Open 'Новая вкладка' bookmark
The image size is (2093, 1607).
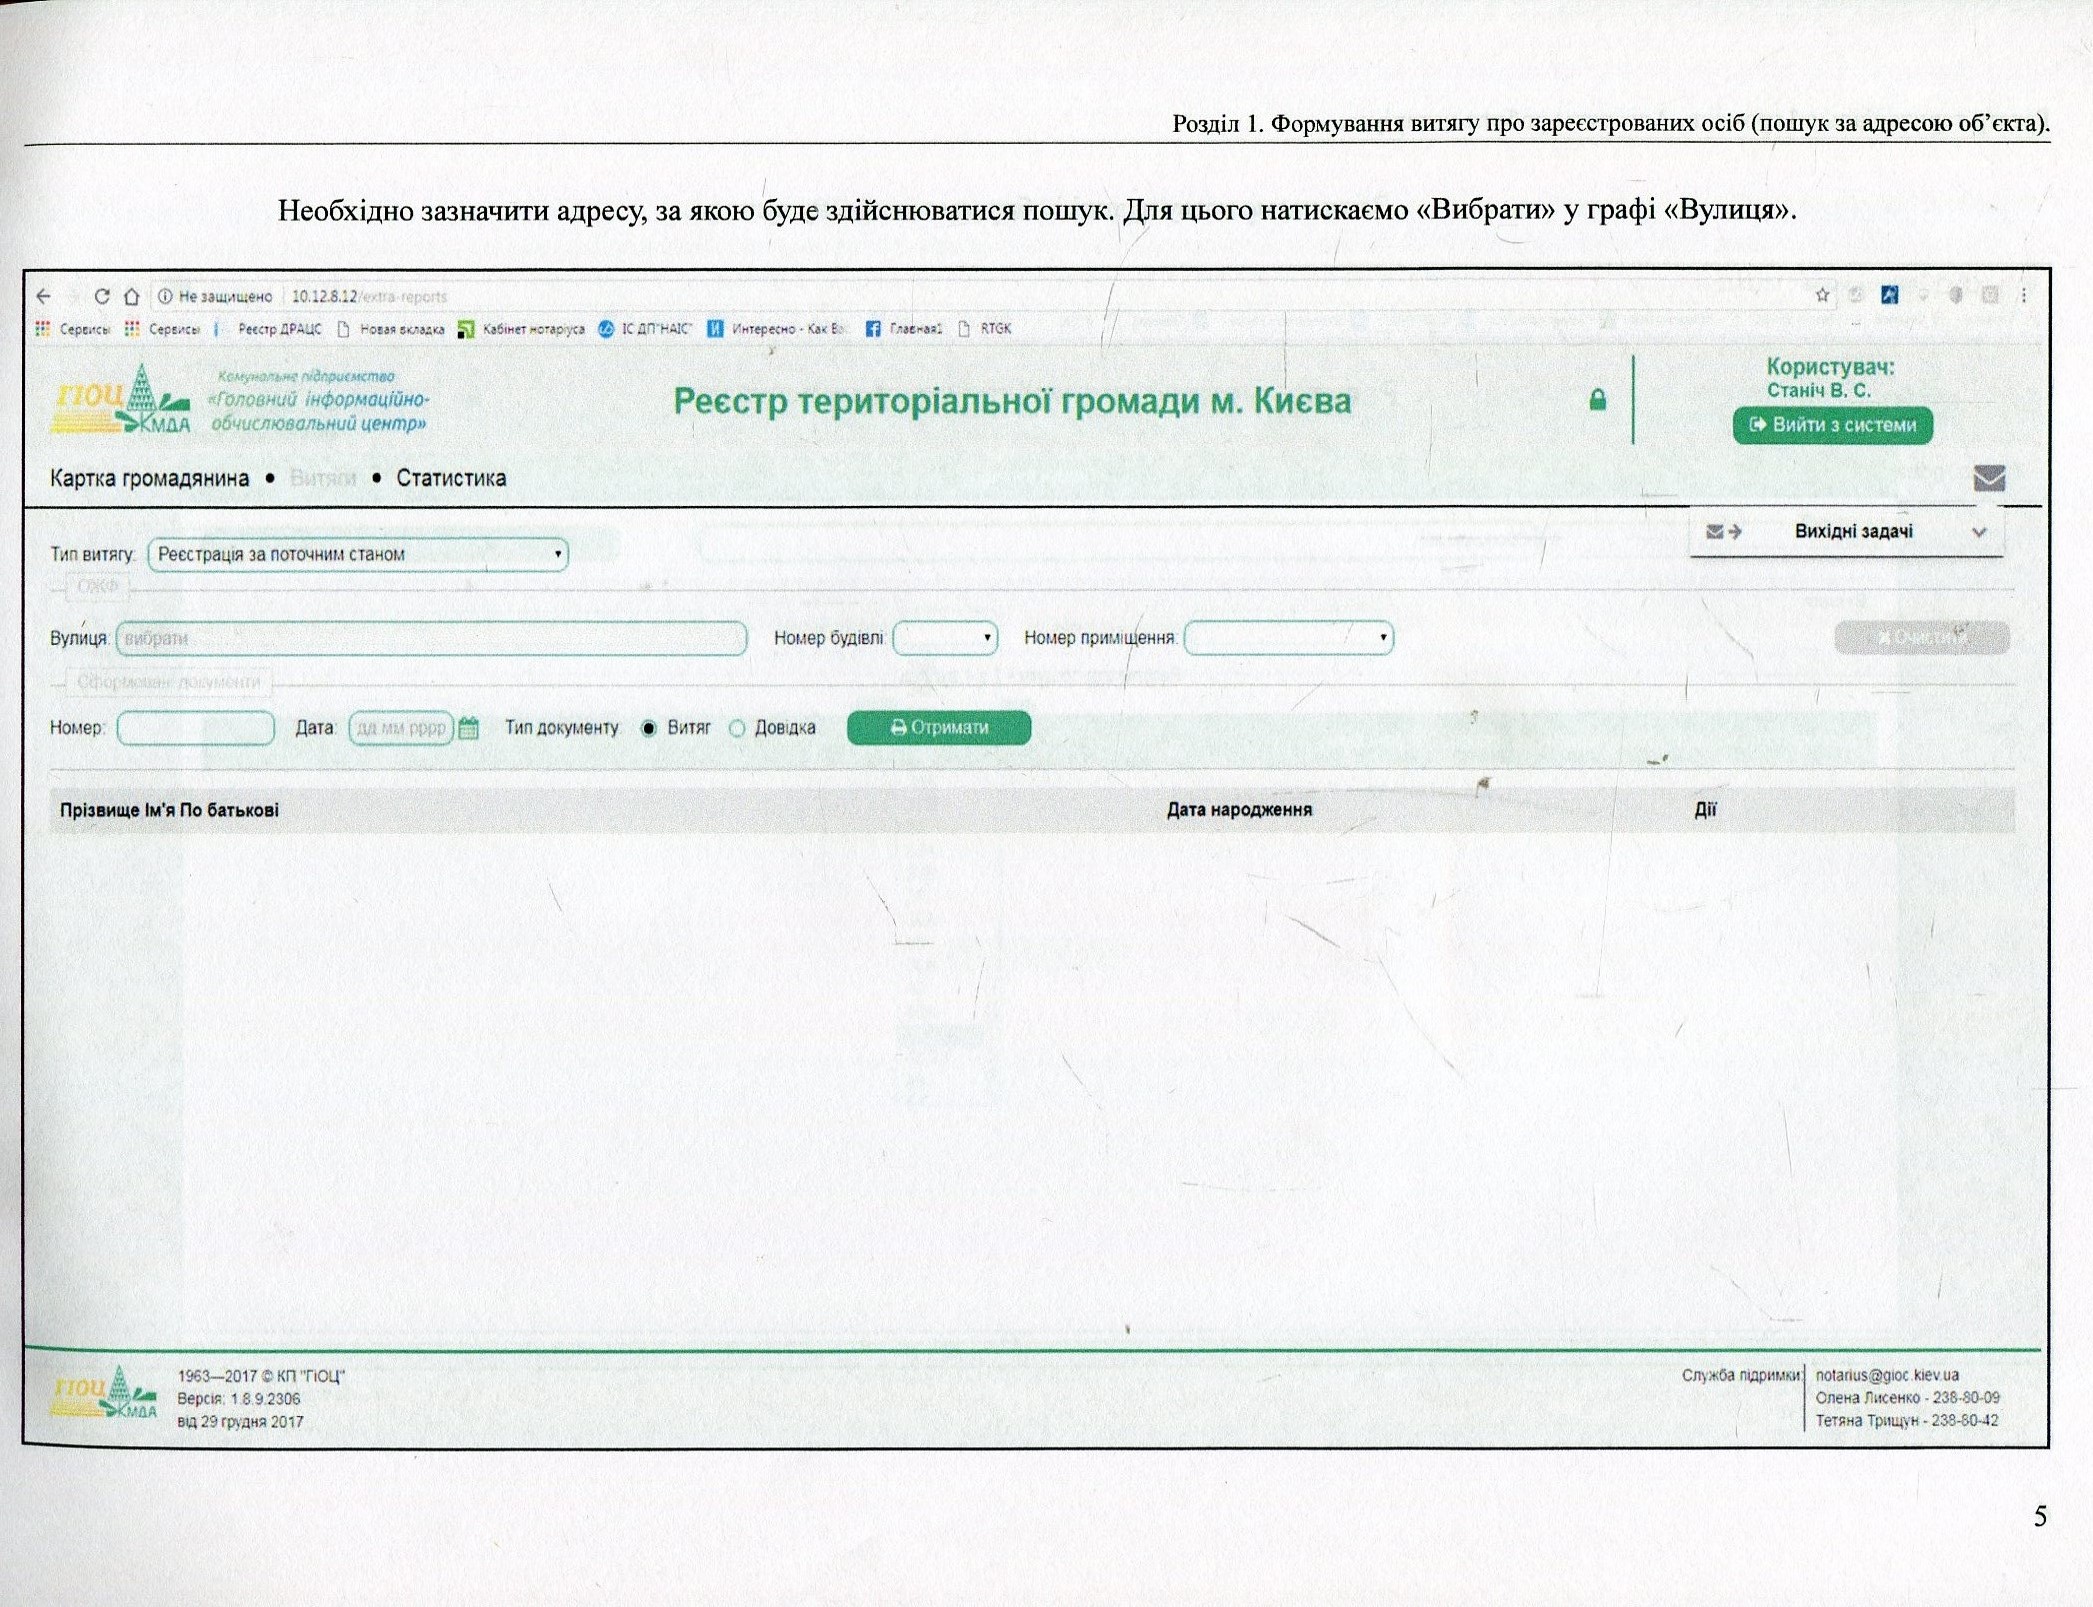pyautogui.click(x=391, y=329)
